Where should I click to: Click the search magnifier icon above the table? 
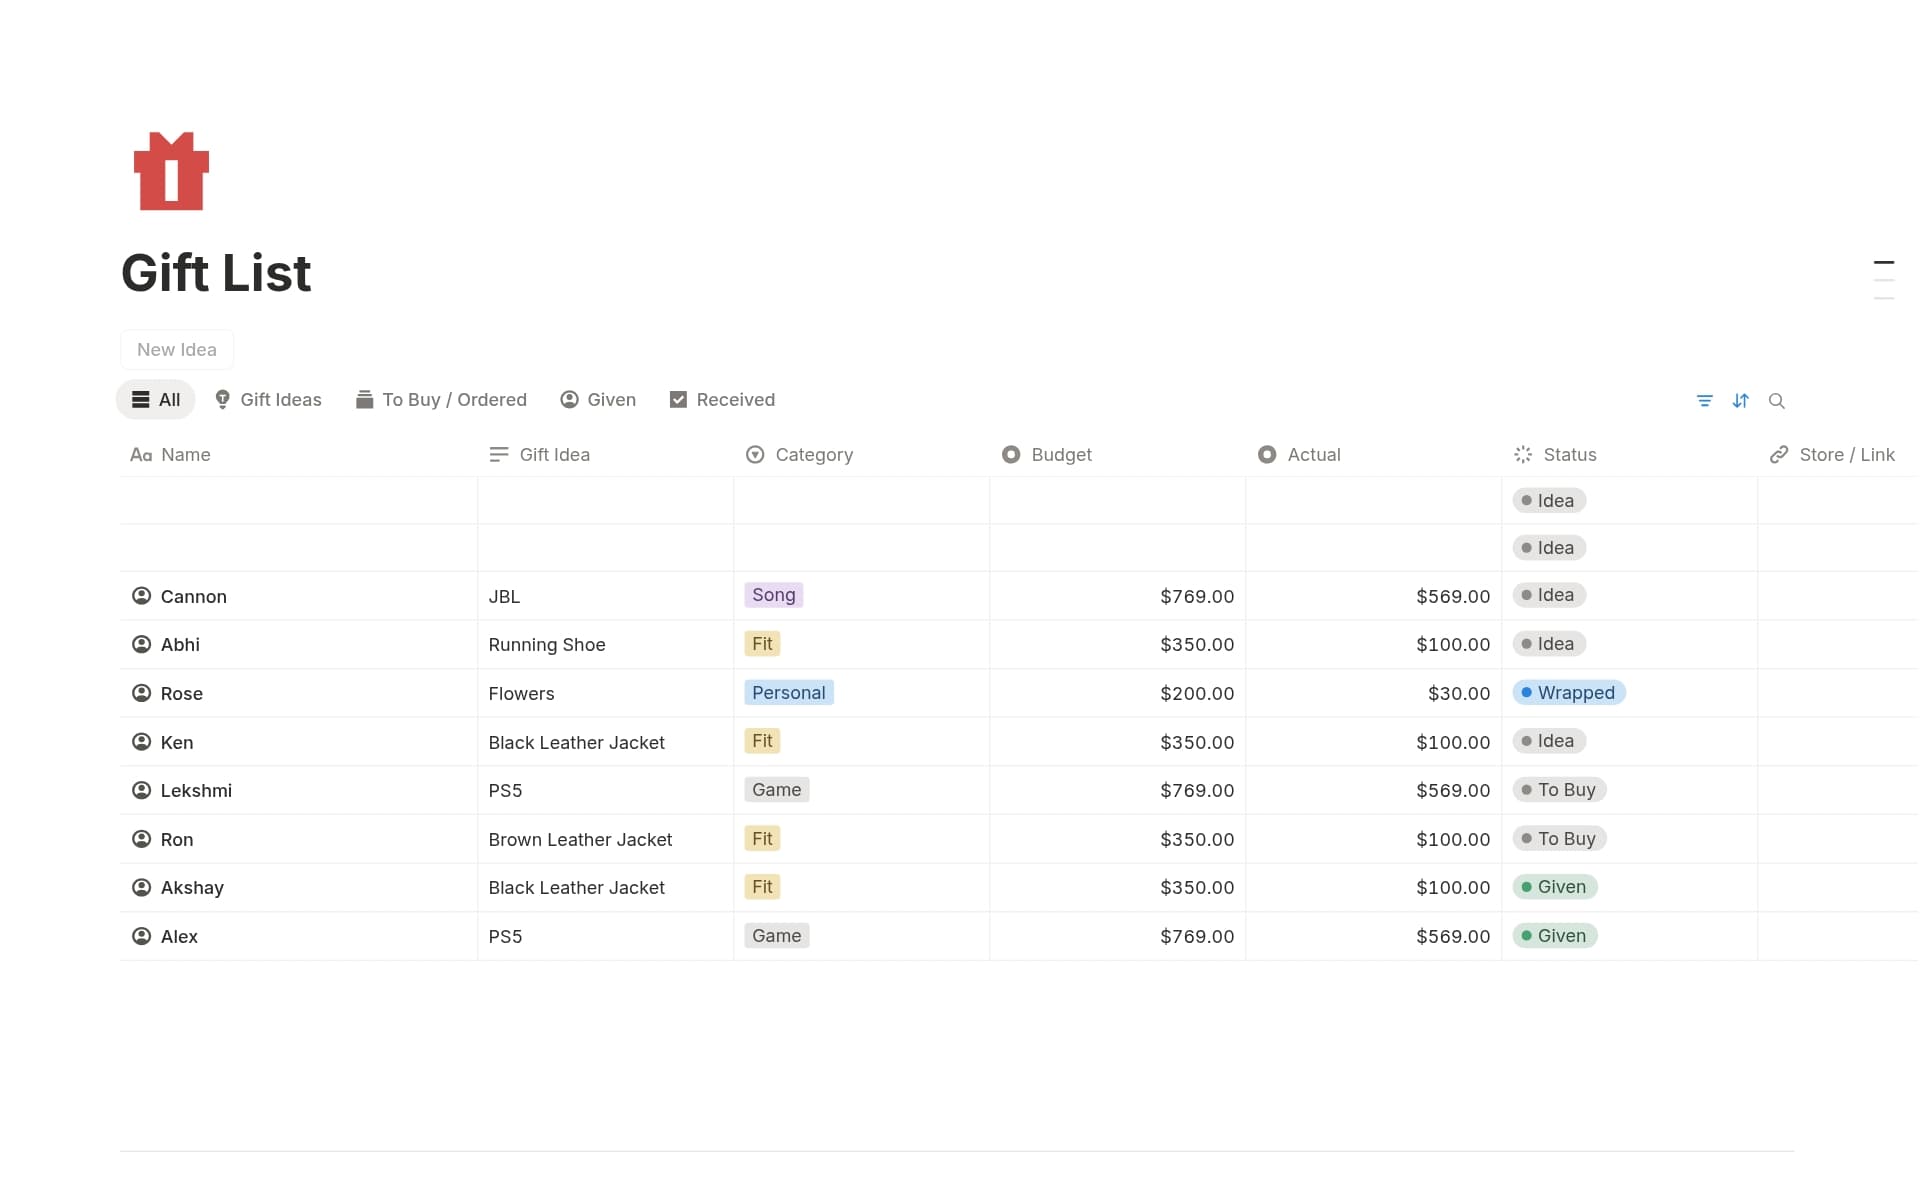tap(1777, 400)
